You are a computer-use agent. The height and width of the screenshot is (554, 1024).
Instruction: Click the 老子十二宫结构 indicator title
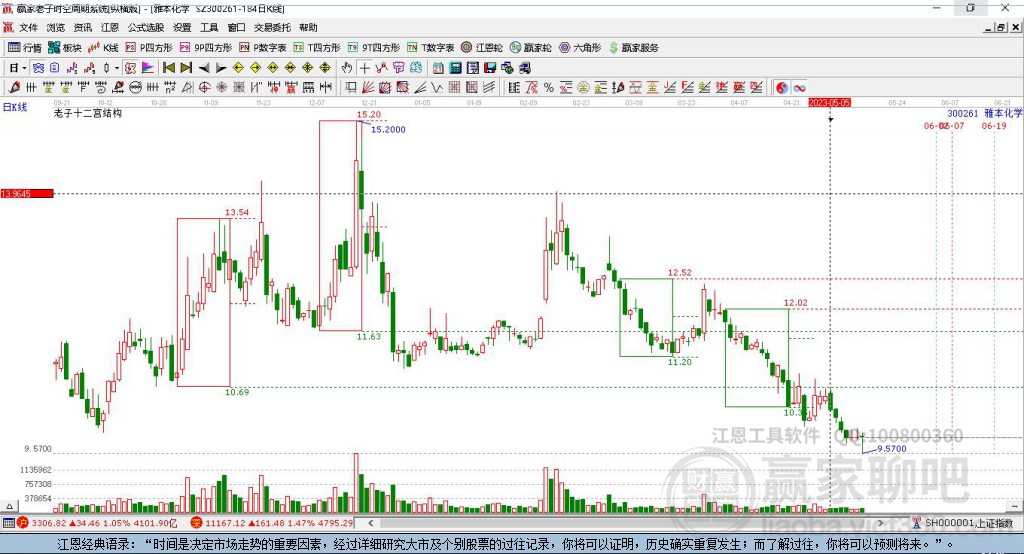88,113
